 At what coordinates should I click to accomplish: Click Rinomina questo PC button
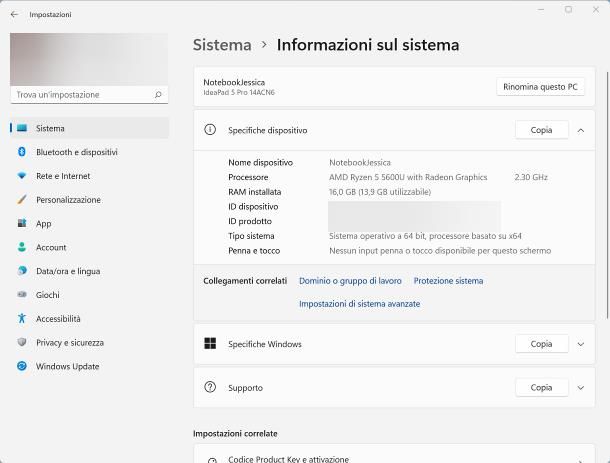click(x=540, y=87)
